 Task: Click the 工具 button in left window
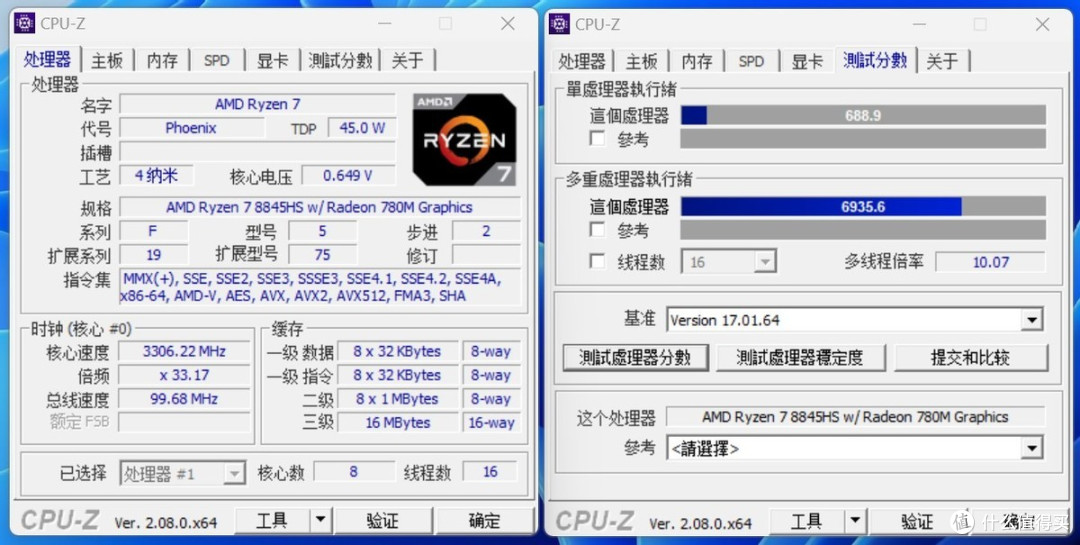[272, 521]
